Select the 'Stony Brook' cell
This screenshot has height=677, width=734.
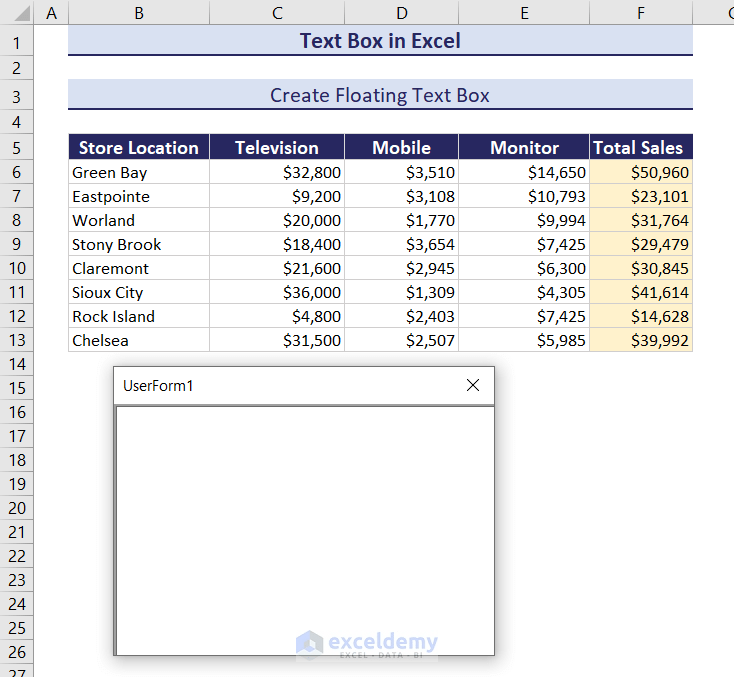pos(139,244)
